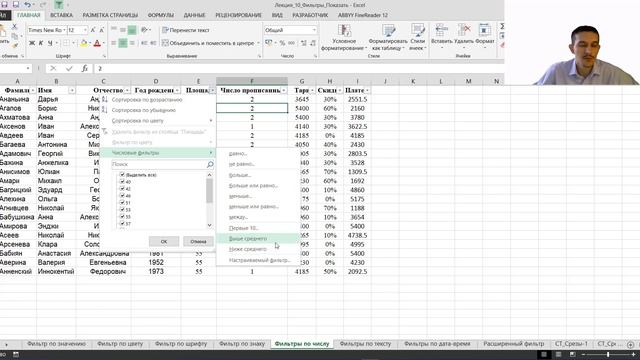Click the Font color red swatch
Image resolution: width=640 pixels, height=360 pixels.
click(97, 43)
